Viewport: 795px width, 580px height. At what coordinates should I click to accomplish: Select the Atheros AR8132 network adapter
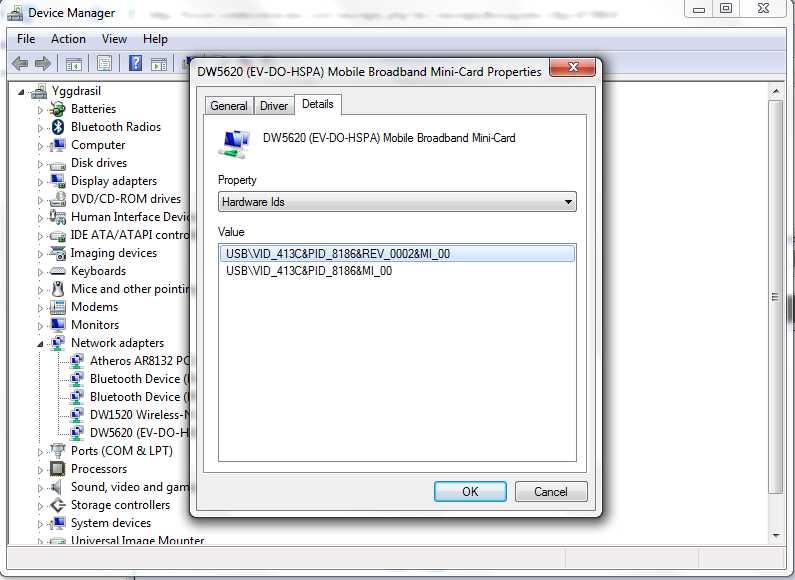pos(140,361)
